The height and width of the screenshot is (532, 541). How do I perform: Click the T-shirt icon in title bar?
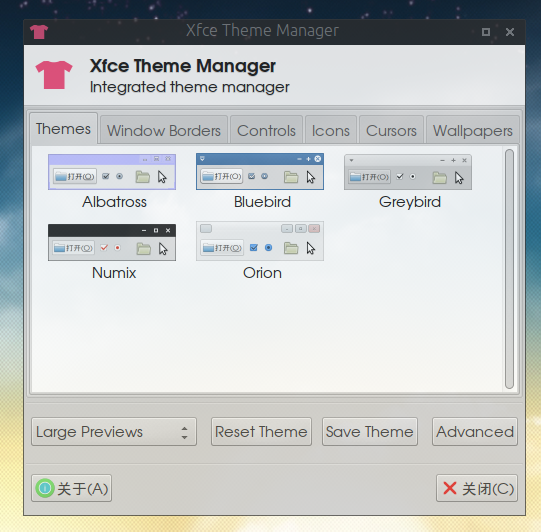39,32
